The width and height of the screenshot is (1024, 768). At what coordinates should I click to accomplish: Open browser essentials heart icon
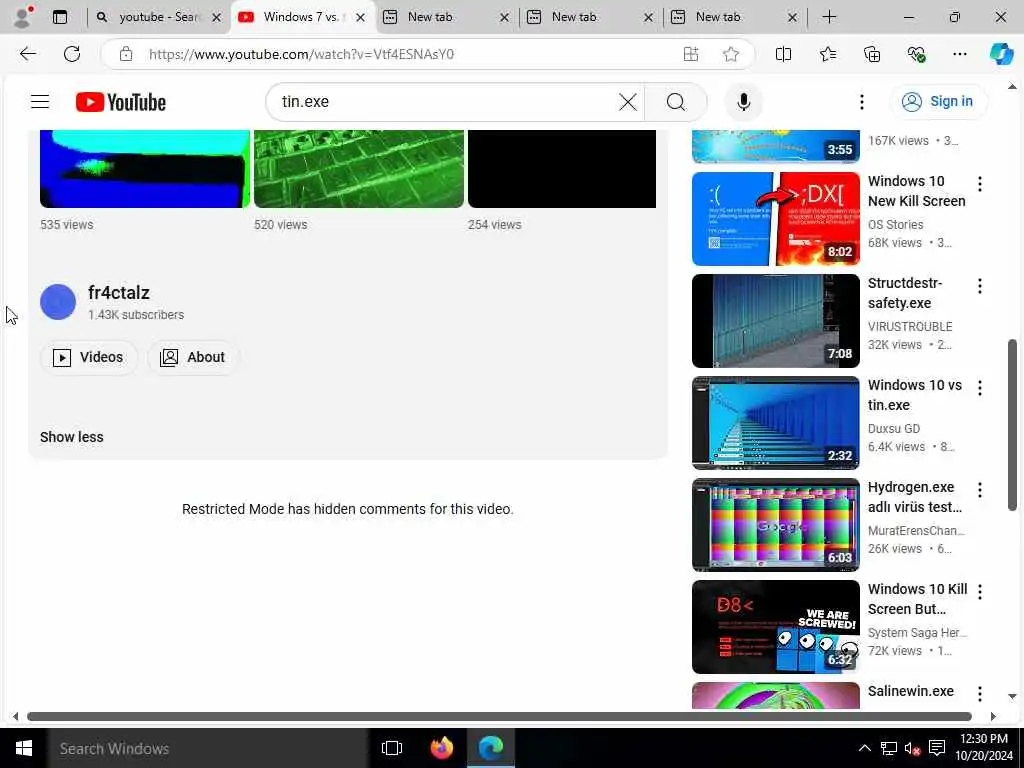916,54
